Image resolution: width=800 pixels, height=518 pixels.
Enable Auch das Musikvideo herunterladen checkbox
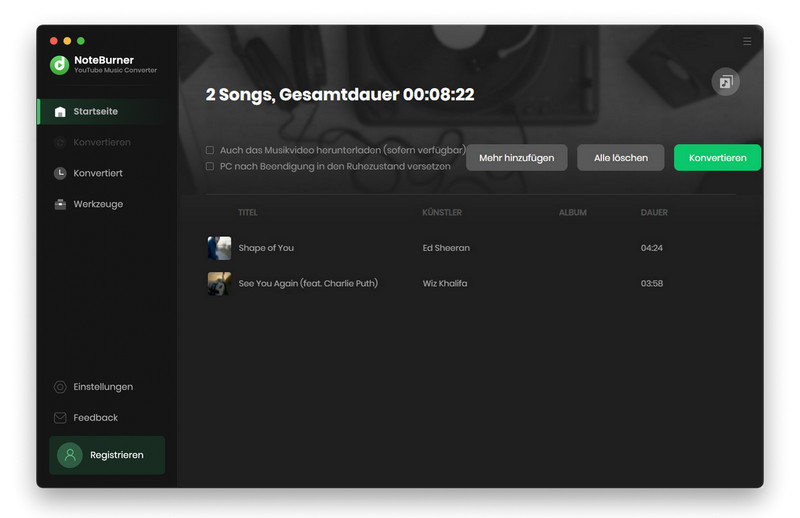coord(210,150)
